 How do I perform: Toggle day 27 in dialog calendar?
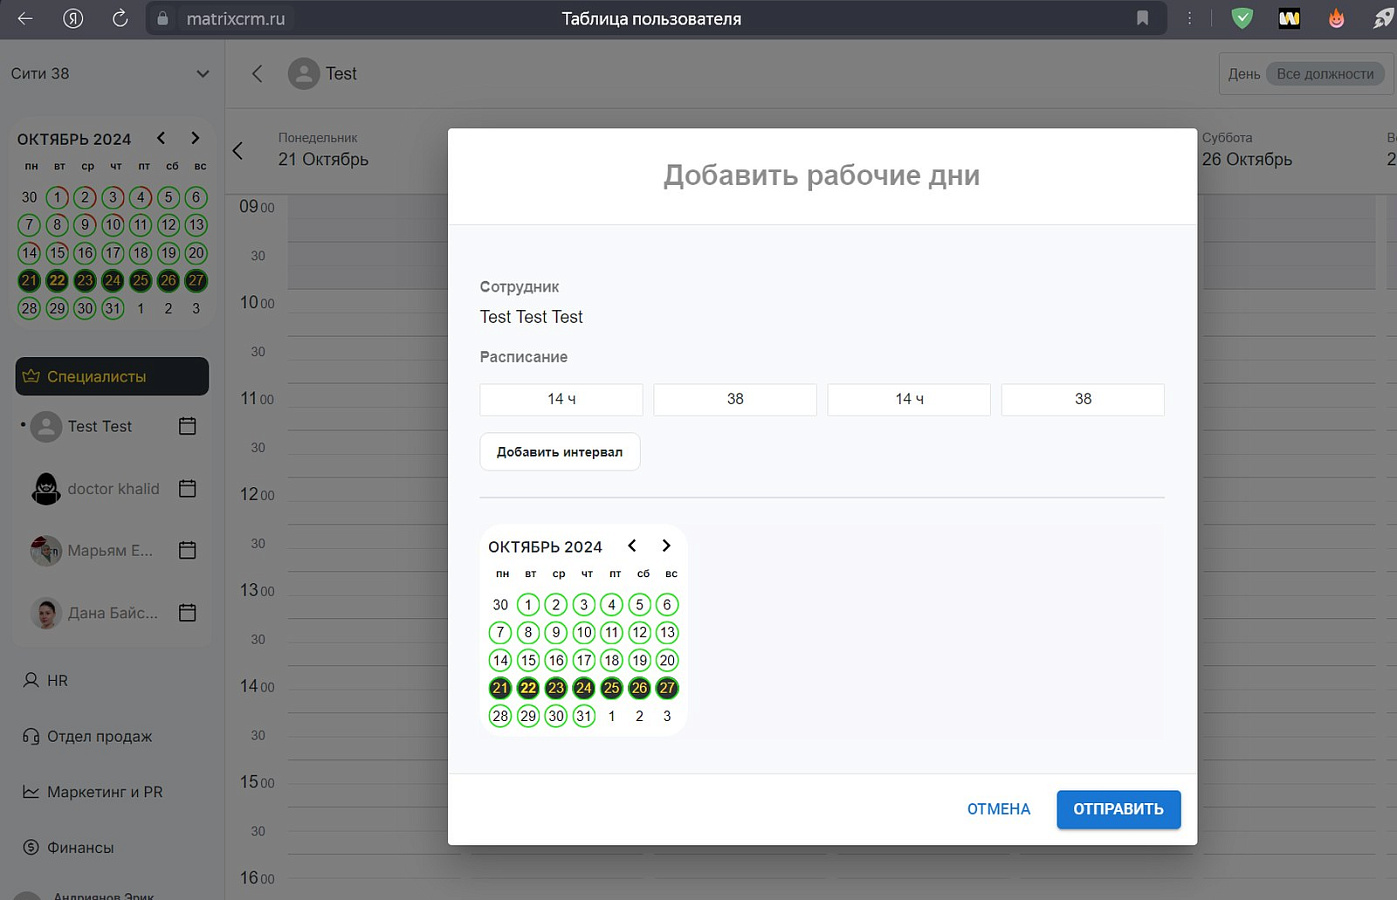coord(667,688)
